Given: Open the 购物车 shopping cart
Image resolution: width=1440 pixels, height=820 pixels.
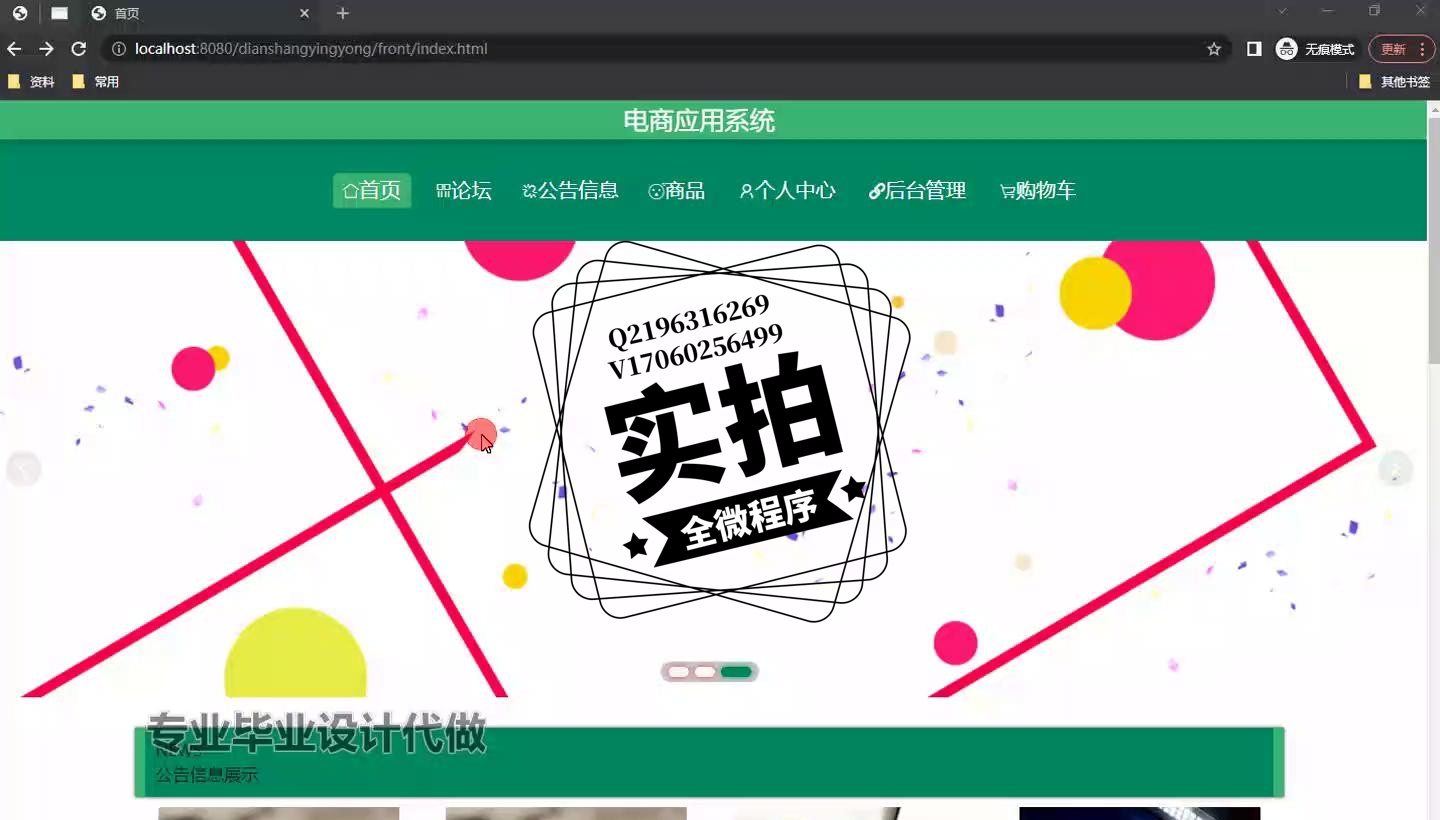Looking at the screenshot, I should click(1038, 191).
